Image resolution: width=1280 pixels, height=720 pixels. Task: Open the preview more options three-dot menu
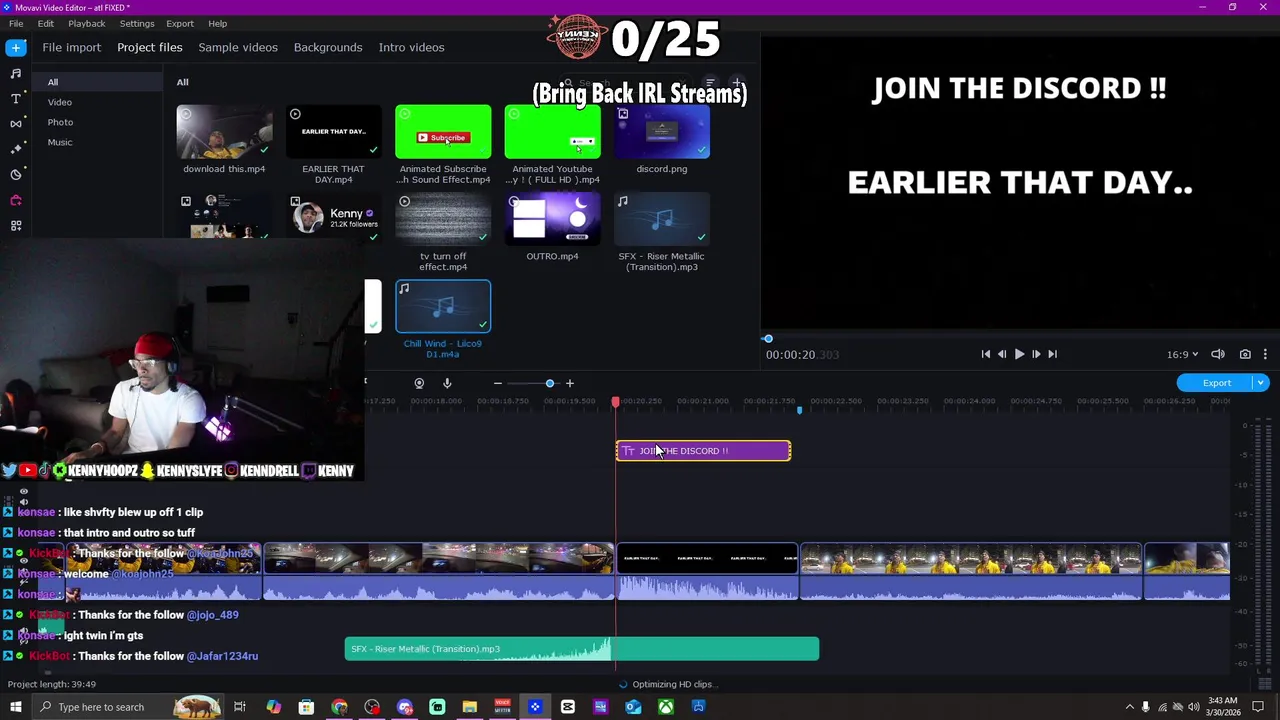point(1265,354)
